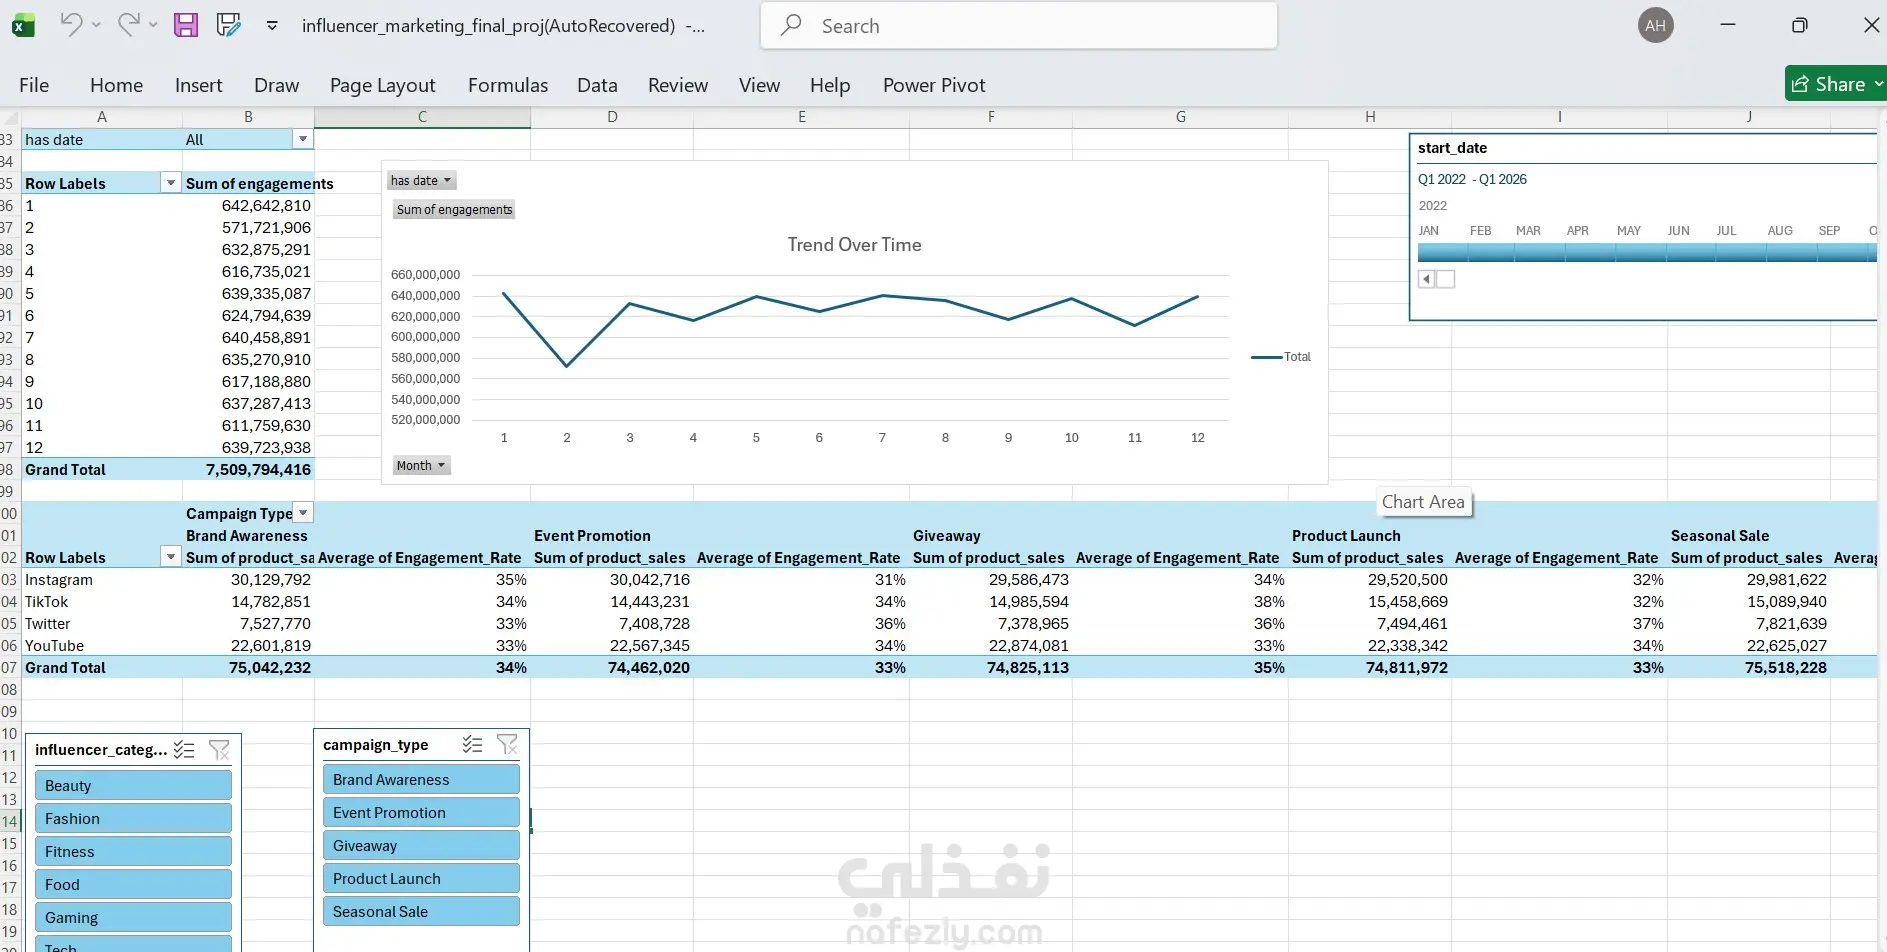1887x952 pixels.
Task: Open the Help tab
Action: pyautogui.click(x=830, y=86)
